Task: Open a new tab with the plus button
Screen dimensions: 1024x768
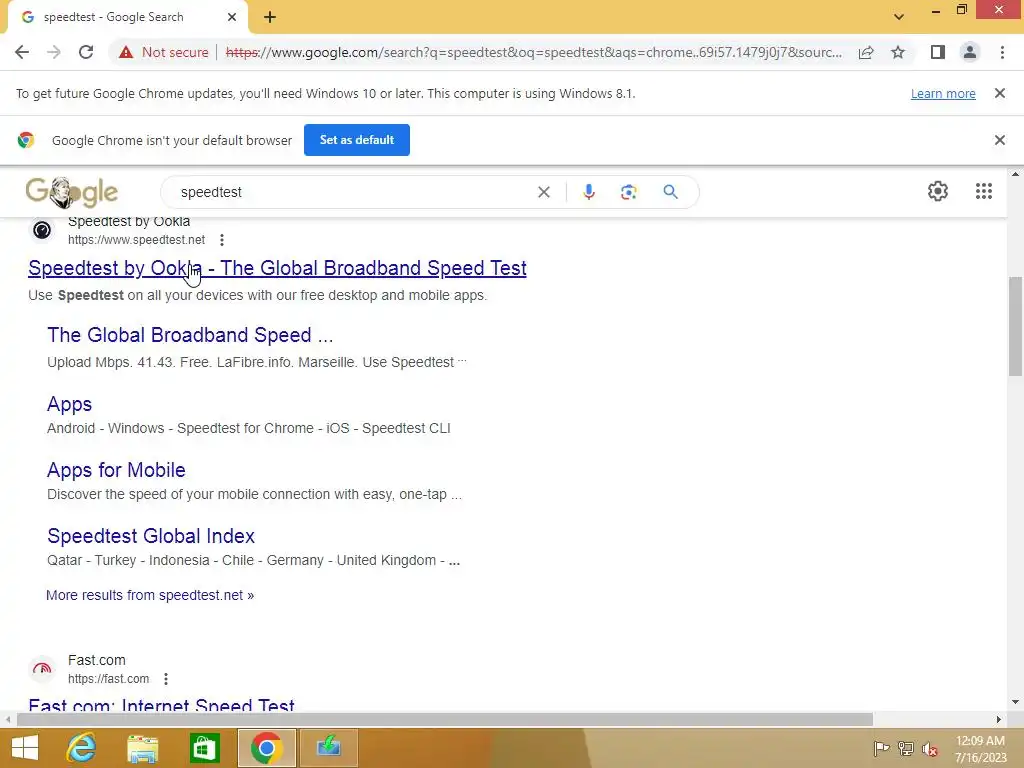Action: click(270, 17)
